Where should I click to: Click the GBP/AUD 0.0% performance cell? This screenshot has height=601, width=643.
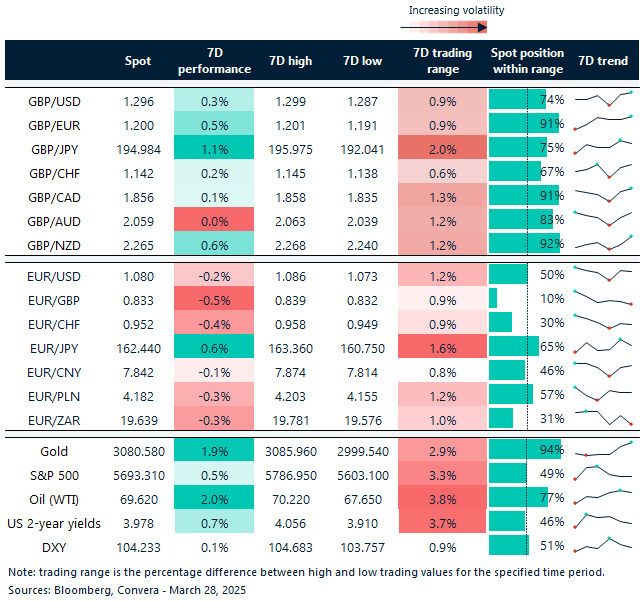pyautogui.click(x=214, y=219)
